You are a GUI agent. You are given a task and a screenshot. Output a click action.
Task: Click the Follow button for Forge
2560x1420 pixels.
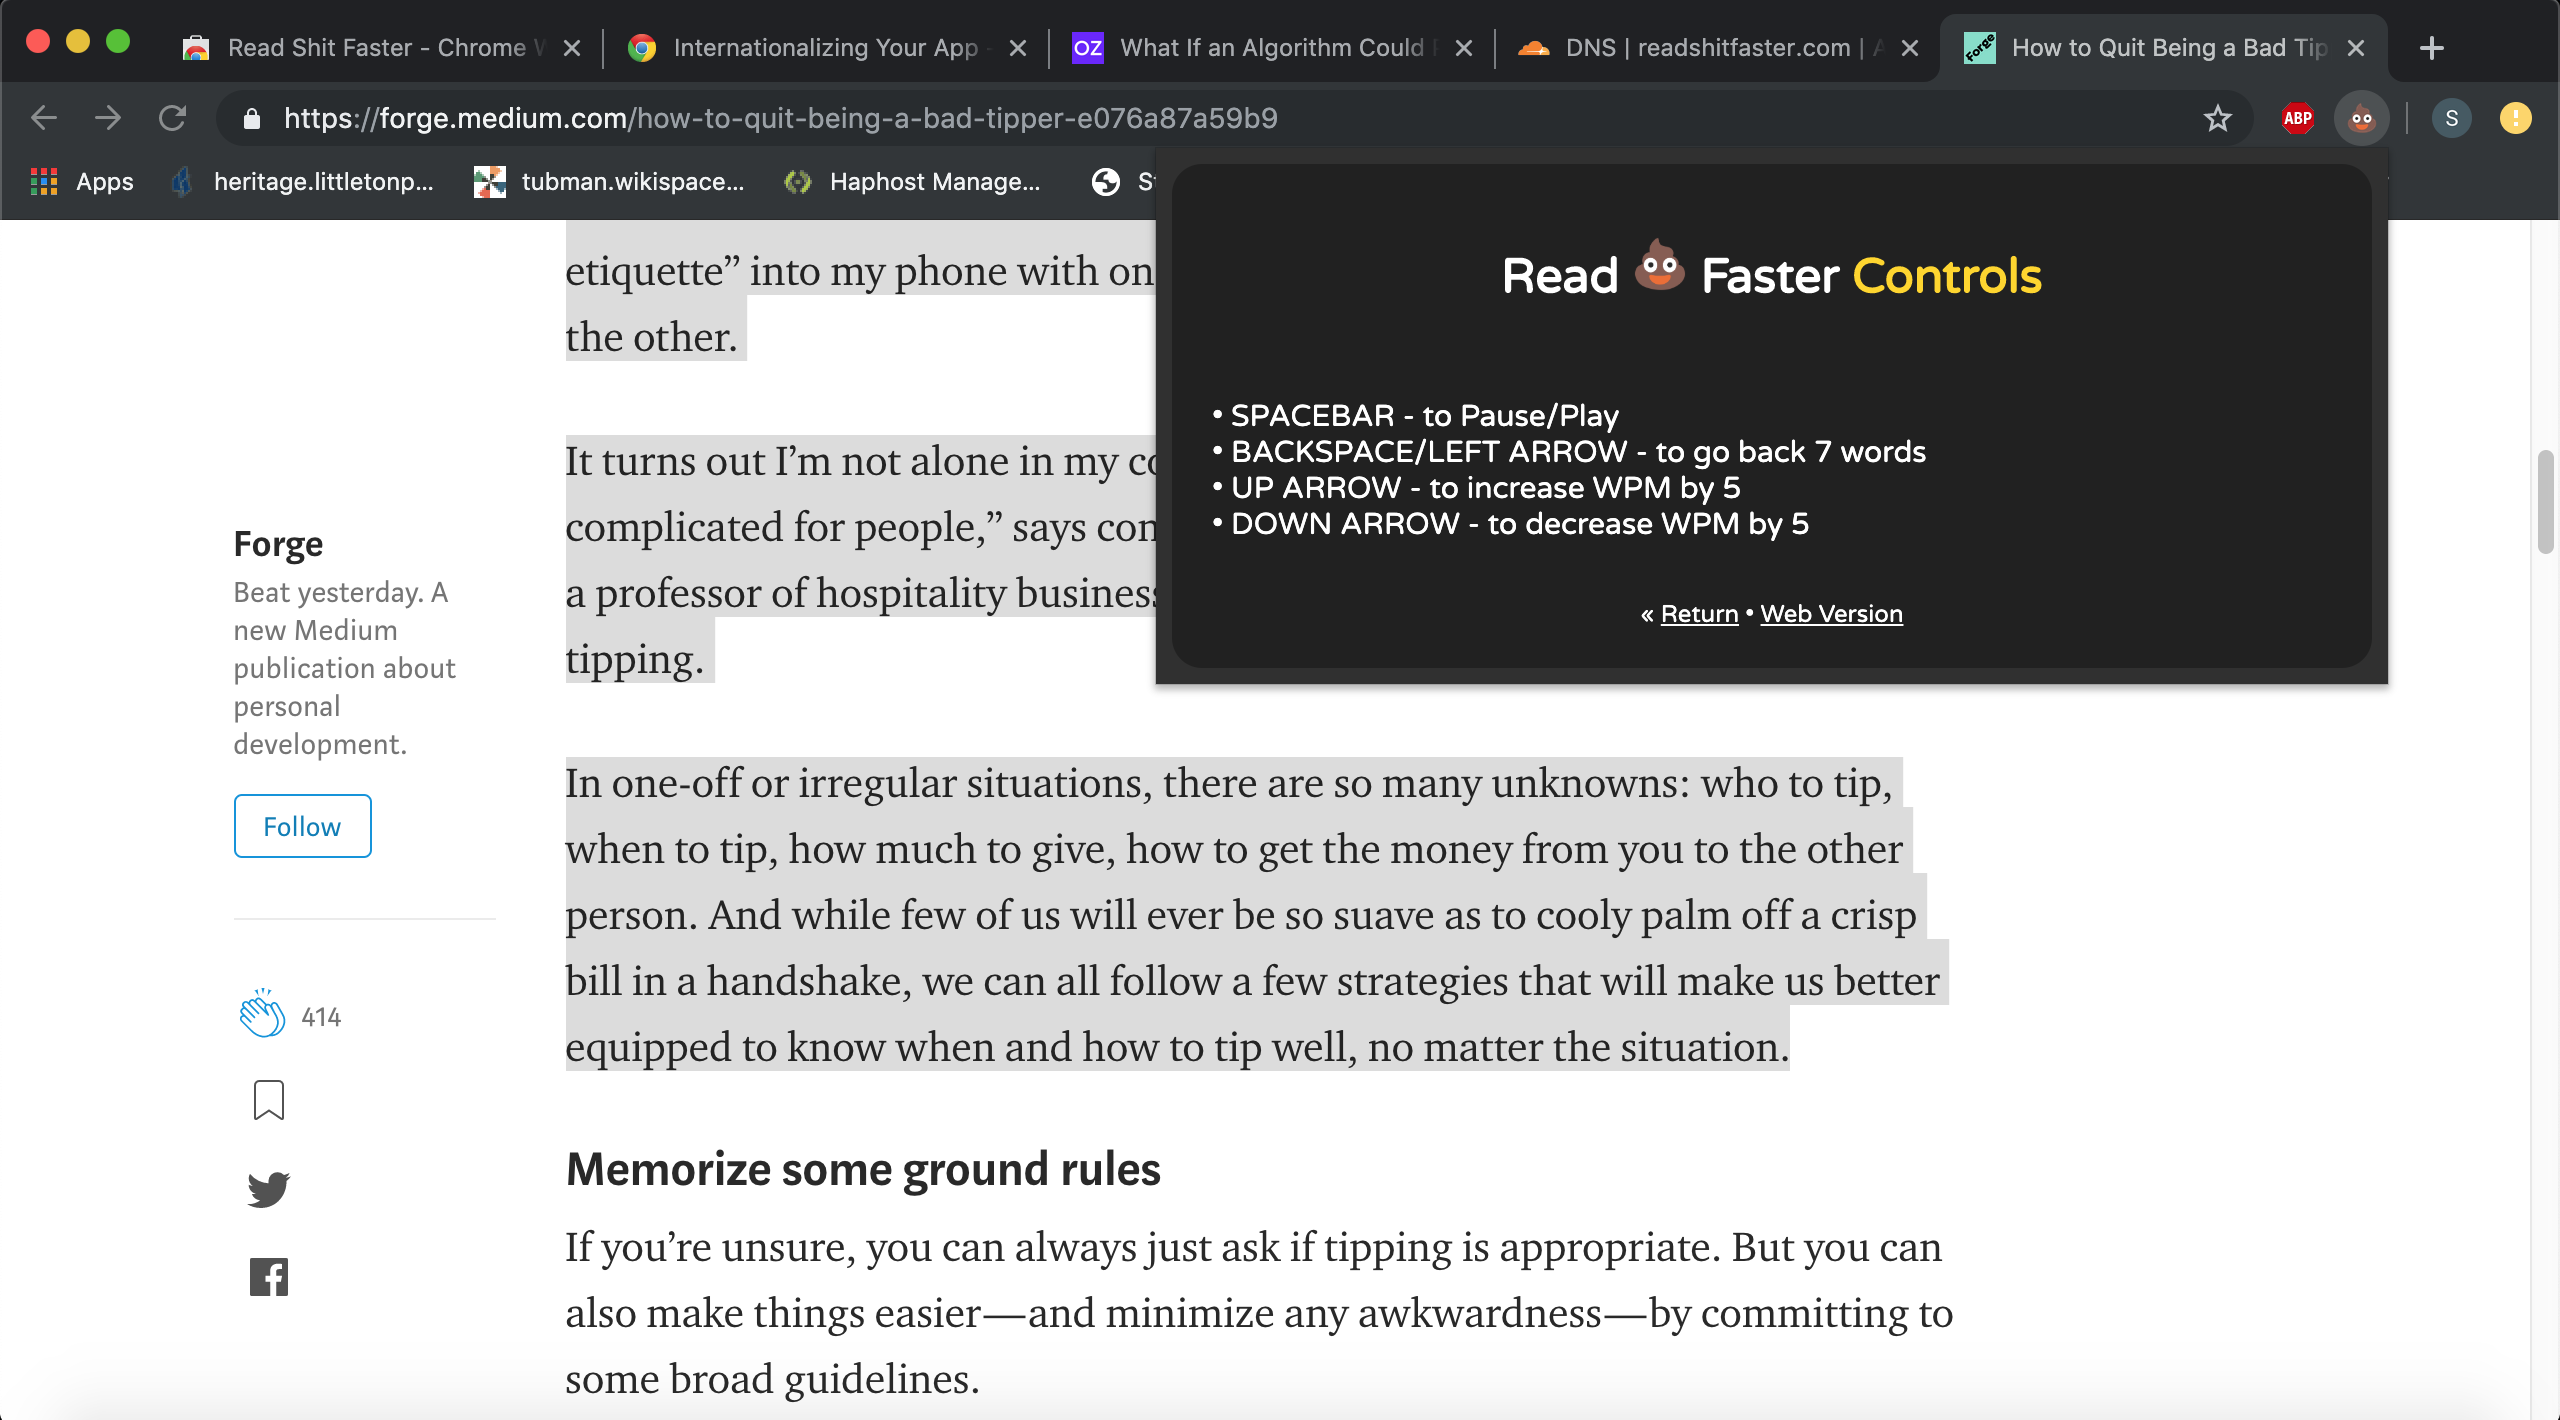(302, 826)
